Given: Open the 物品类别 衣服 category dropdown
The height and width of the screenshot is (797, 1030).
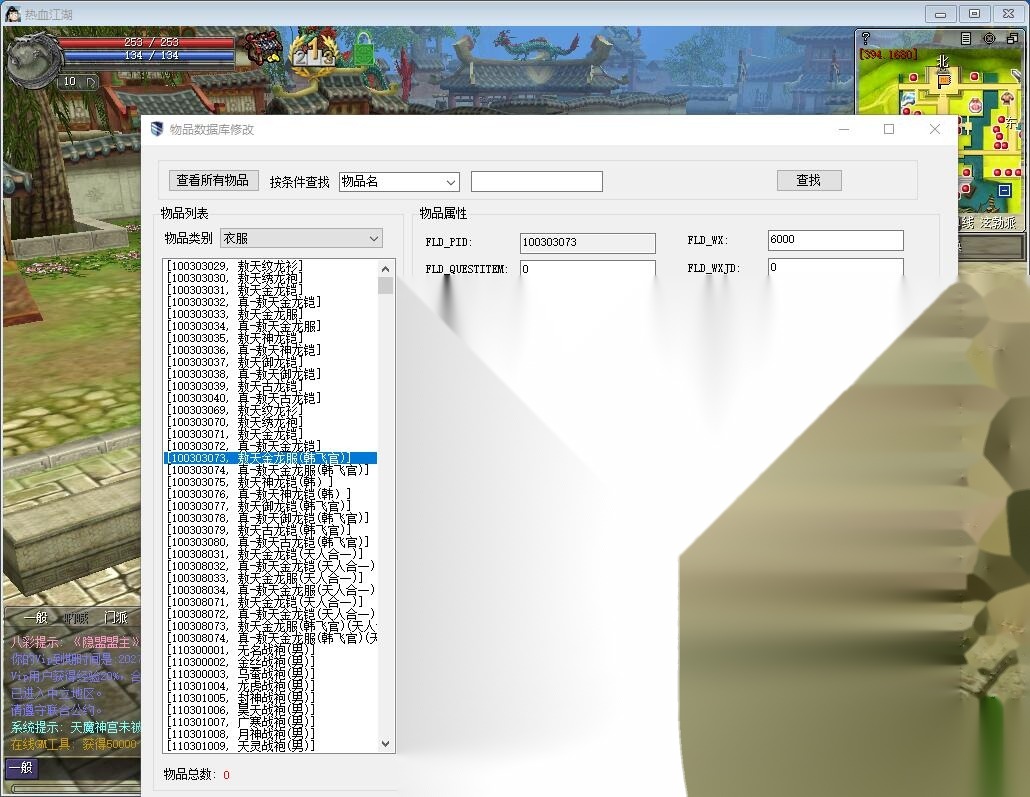Looking at the screenshot, I should coord(301,238).
